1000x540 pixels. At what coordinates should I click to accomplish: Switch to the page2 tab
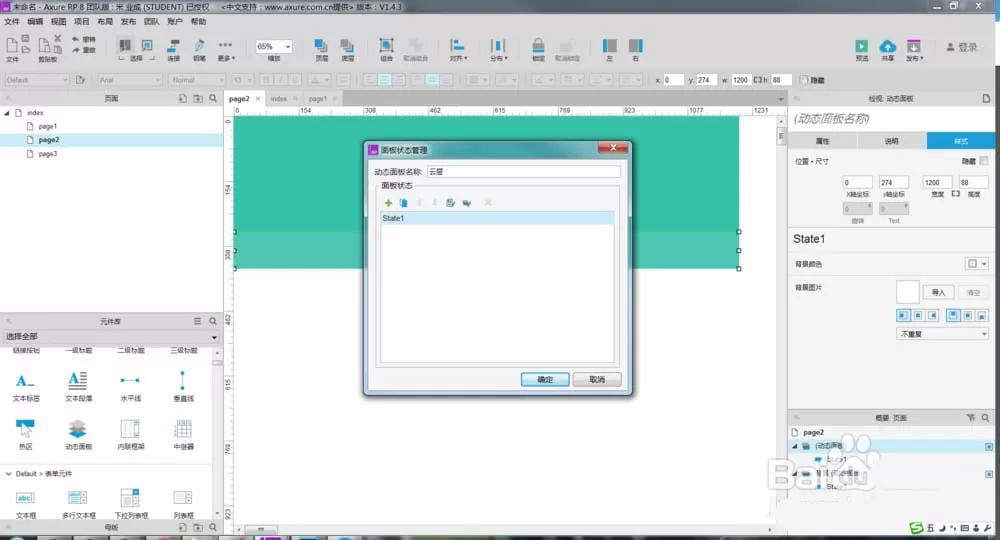(x=239, y=98)
